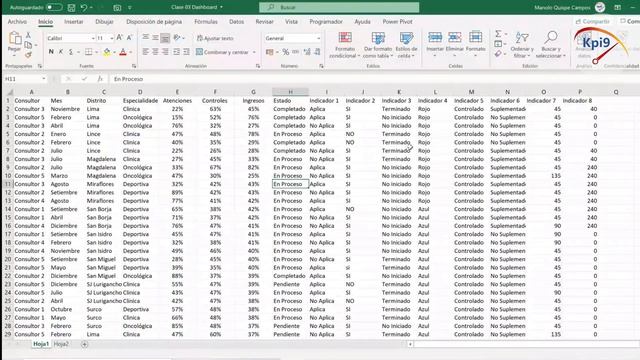Image resolution: width=640 pixels, height=360 pixels.
Task: Open Formato condicional menu
Action: (344, 45)
